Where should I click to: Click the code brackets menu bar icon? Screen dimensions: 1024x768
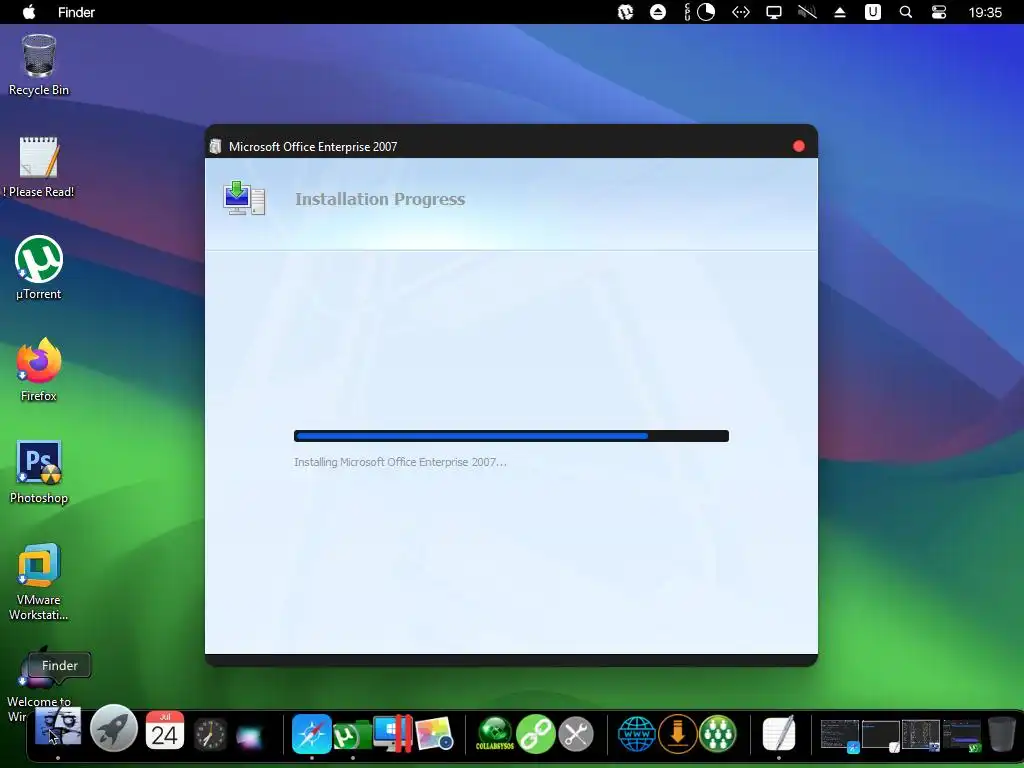tap(741, 12)
